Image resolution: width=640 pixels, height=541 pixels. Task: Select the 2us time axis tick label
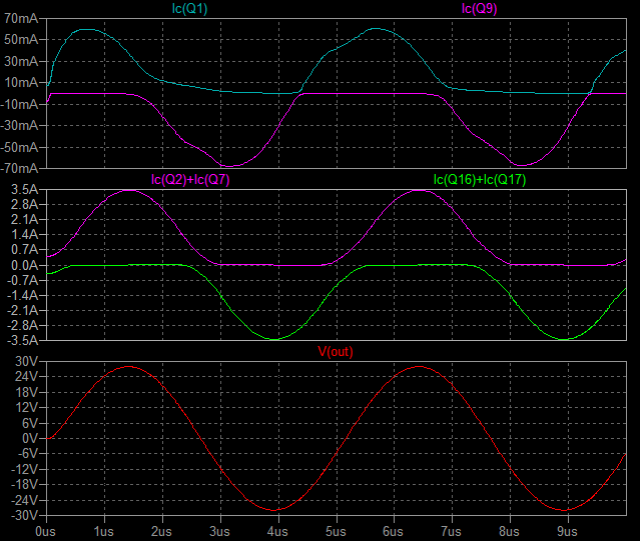coord(161,531)
